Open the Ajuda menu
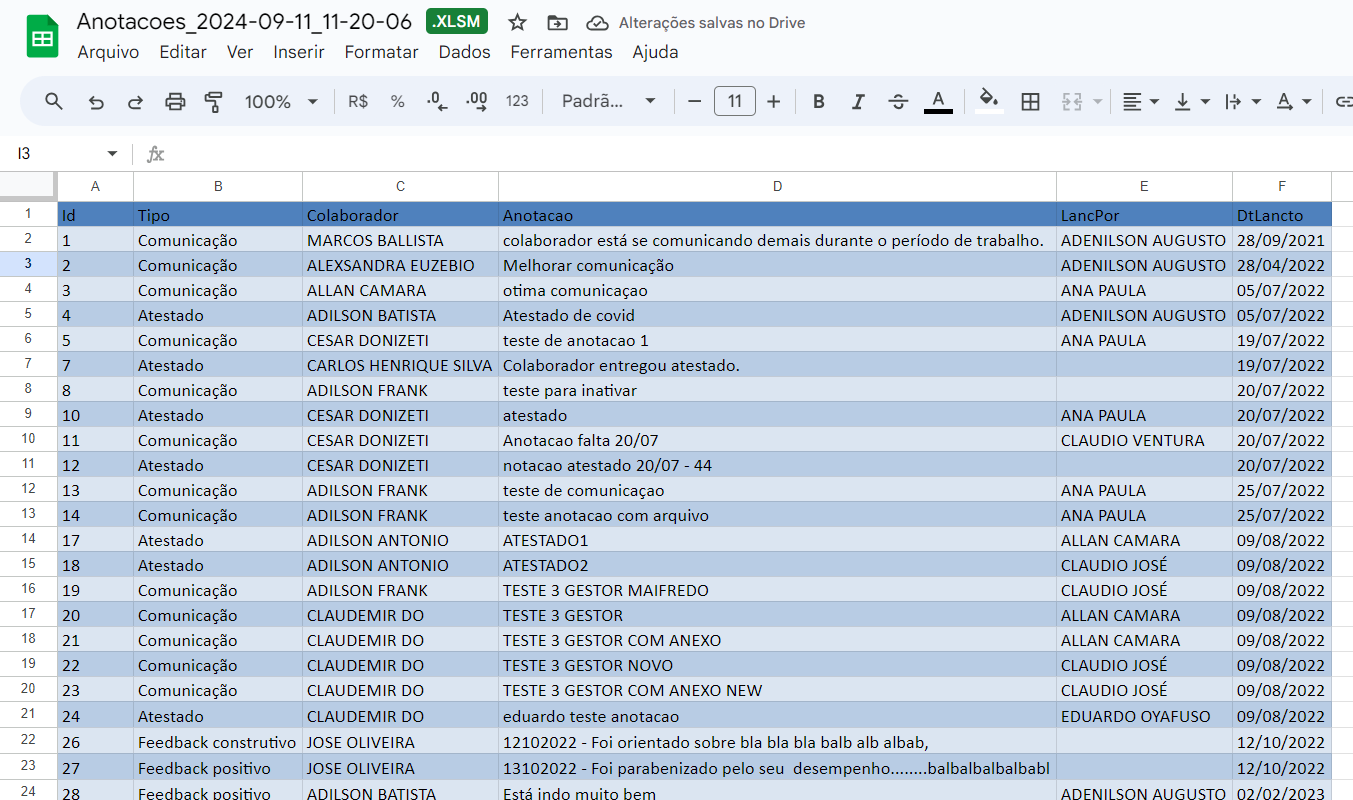This screenshot has width=1353, height=800. (655, 52)
